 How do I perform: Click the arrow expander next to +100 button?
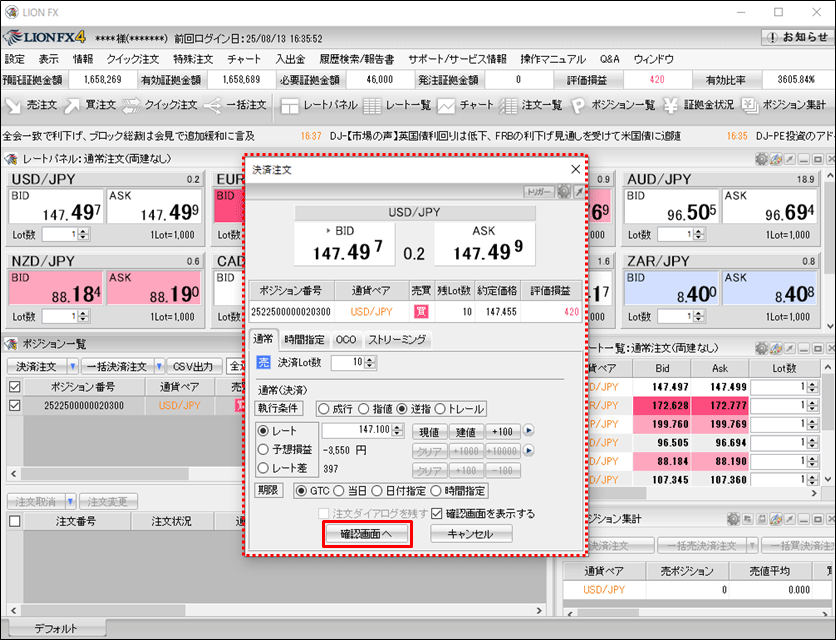point(529,431)
